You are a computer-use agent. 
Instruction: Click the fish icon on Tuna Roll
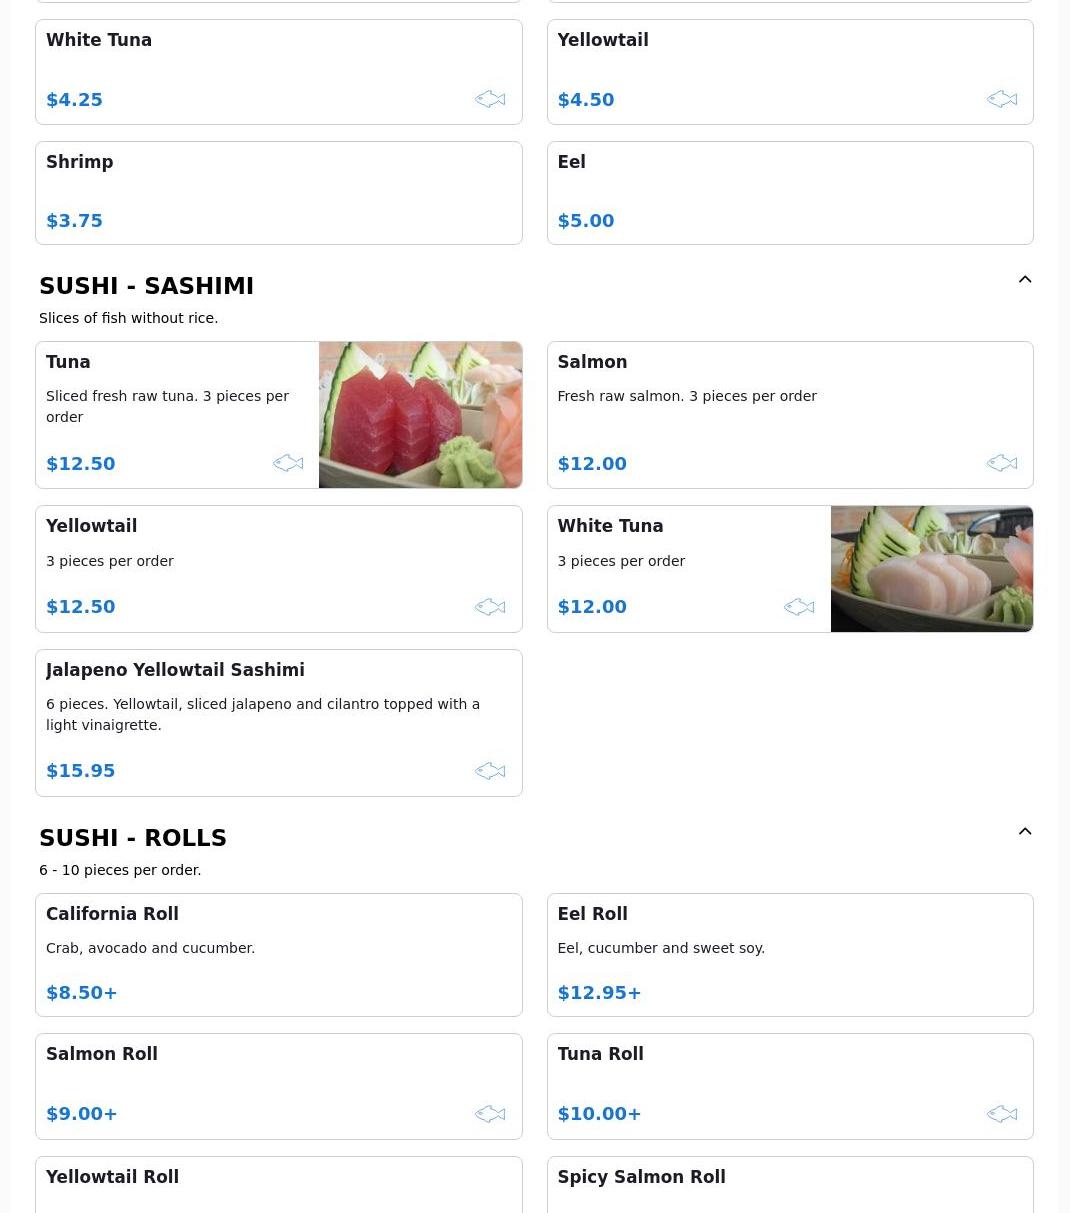pyautogui.click(x=1001, y=1114)
